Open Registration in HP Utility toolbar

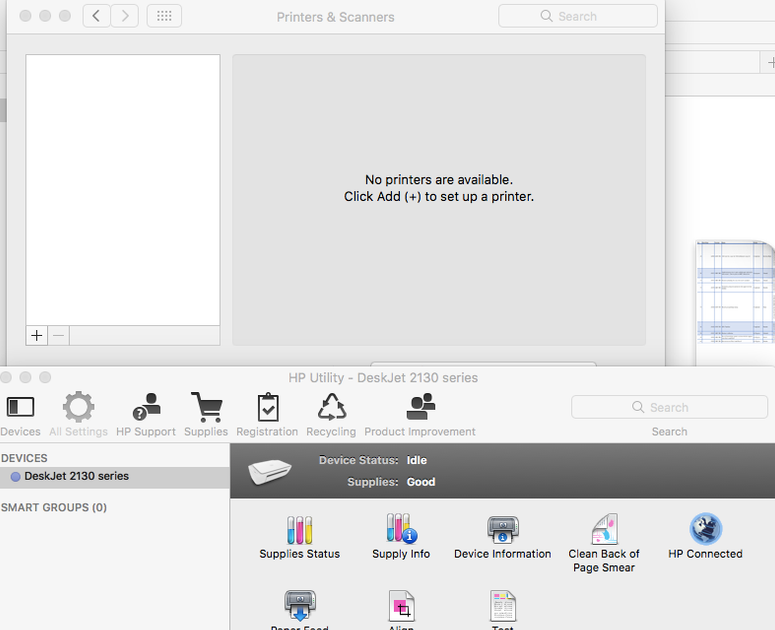tap(267, 415)
